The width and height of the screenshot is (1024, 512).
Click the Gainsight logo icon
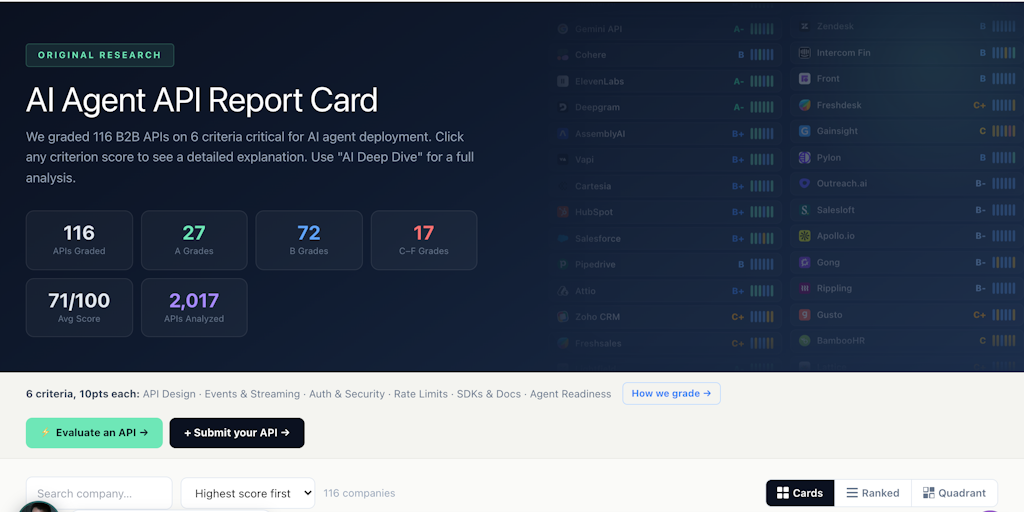[x=805, y=131]
